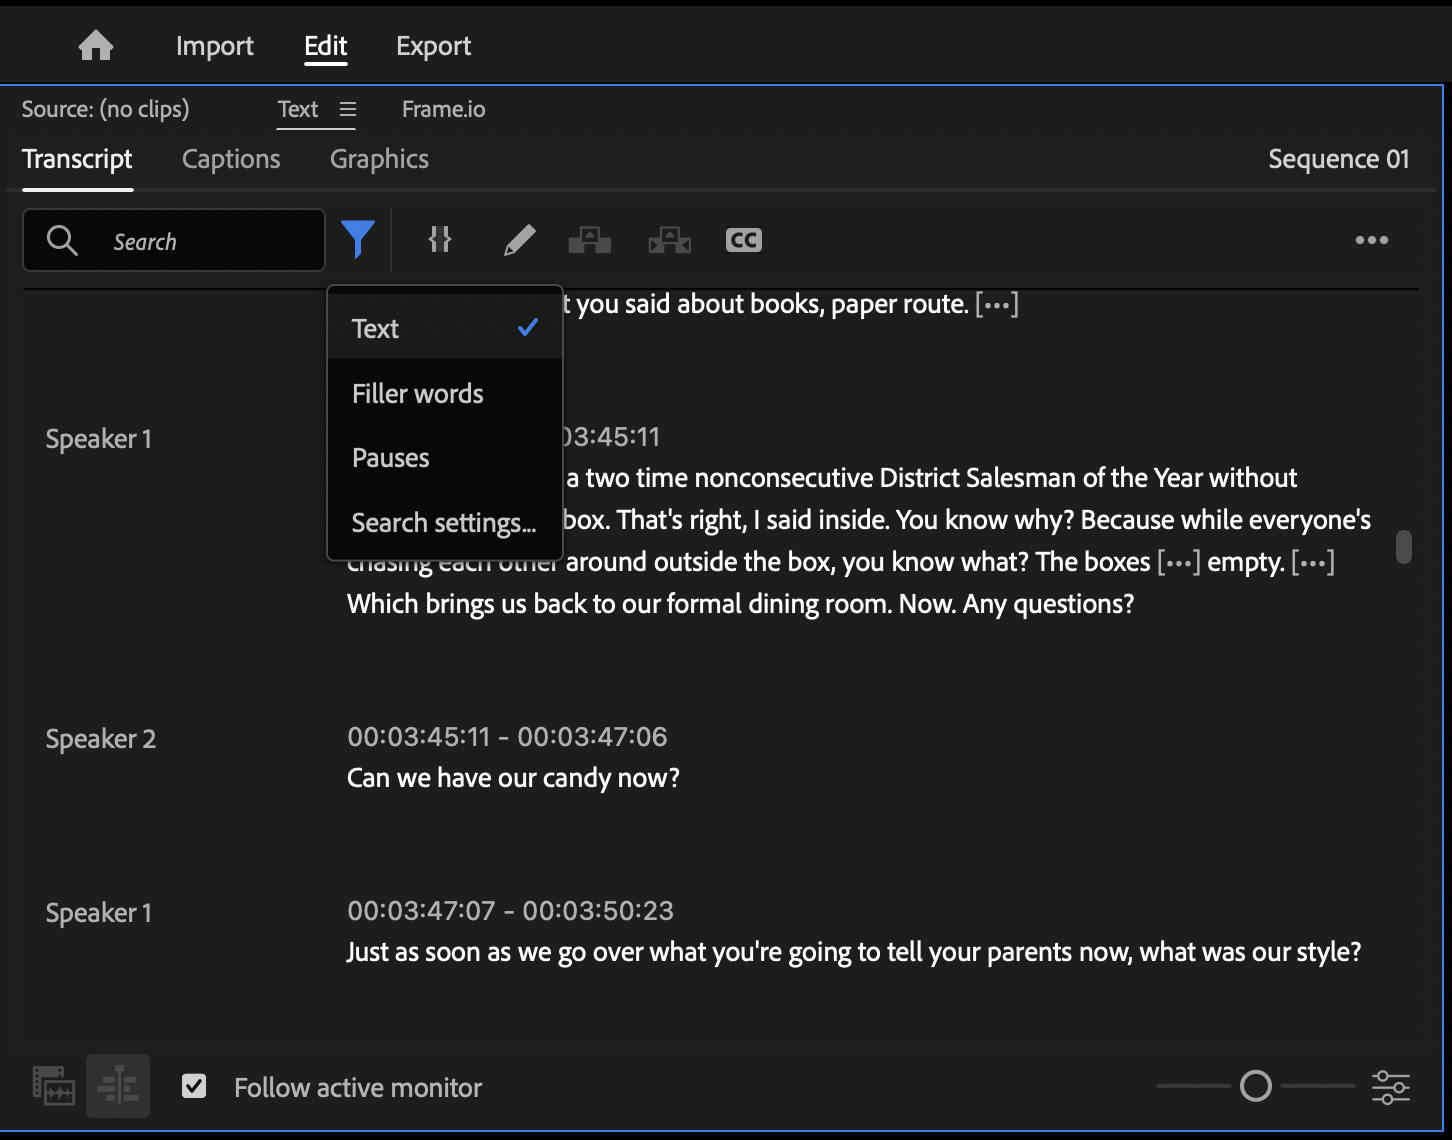Screen dimensions: 1452x1140
Task: Select the sequence transcript view icon
Action: tap(117, 1085)
